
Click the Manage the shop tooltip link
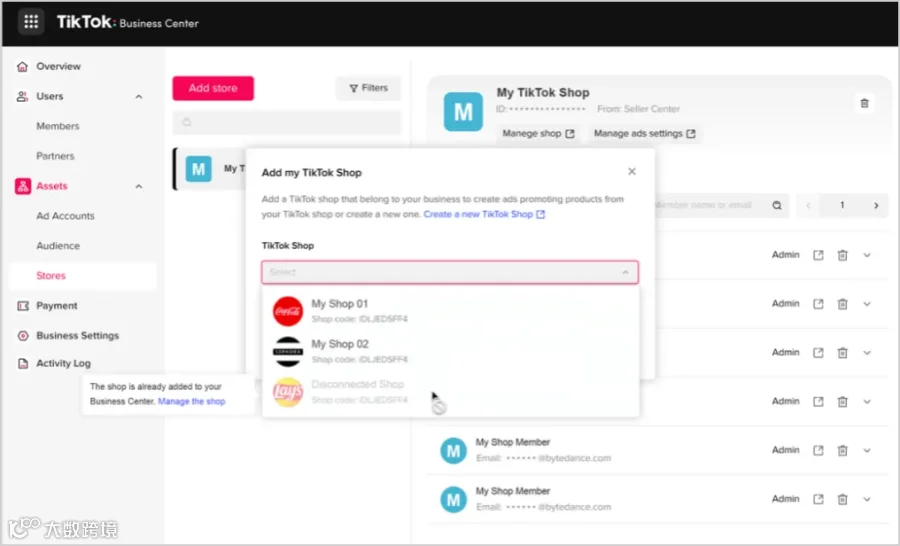click(x=191, y=401)
